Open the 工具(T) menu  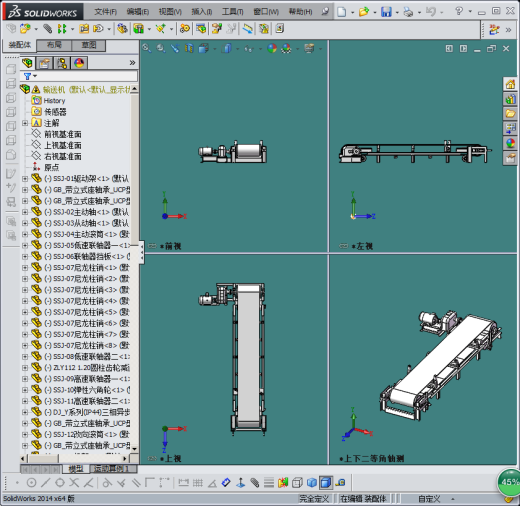233,12
